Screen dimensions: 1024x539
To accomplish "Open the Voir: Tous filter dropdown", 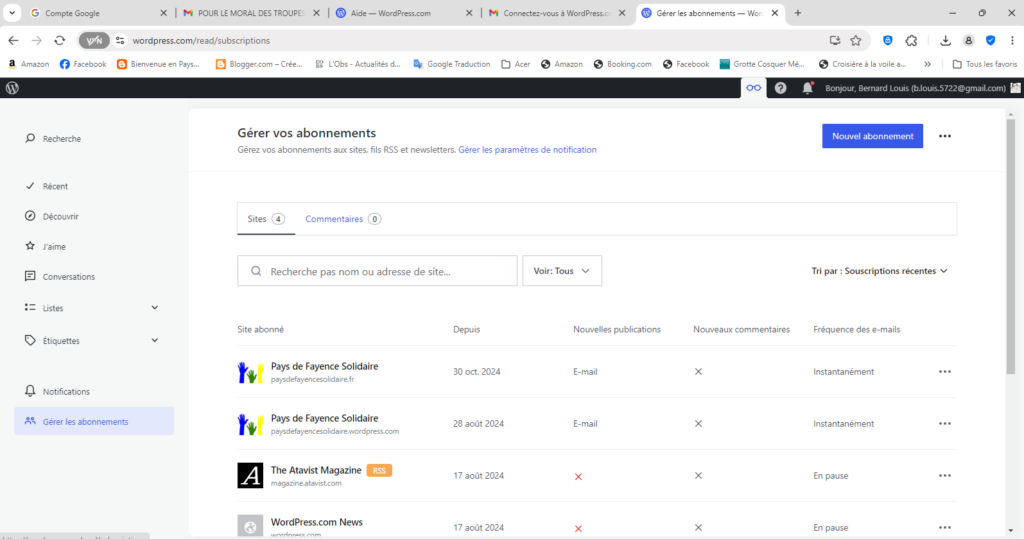I will tap(562, 271).
